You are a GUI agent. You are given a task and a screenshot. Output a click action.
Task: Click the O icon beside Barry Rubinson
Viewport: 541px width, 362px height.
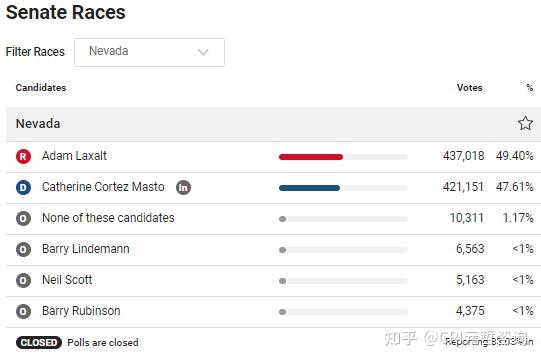23,312
